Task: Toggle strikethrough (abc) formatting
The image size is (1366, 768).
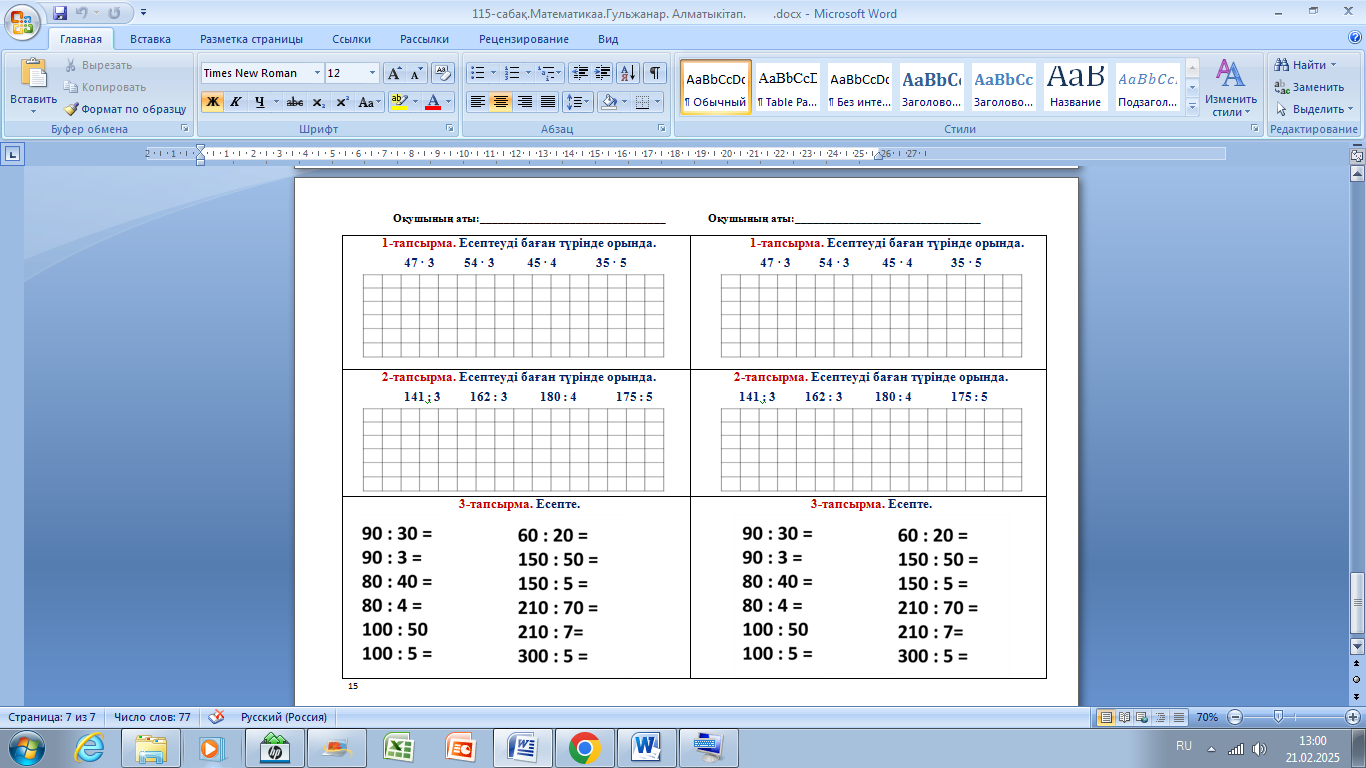Action: 295,102
